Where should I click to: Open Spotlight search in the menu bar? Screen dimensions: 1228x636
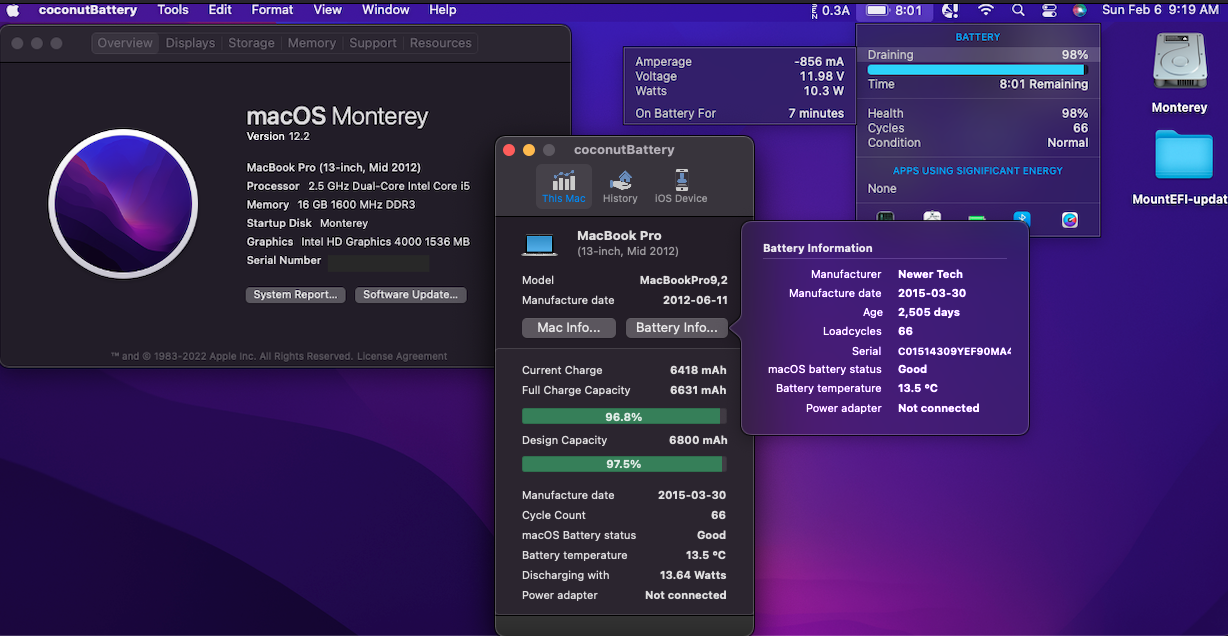click(1018, 10)
